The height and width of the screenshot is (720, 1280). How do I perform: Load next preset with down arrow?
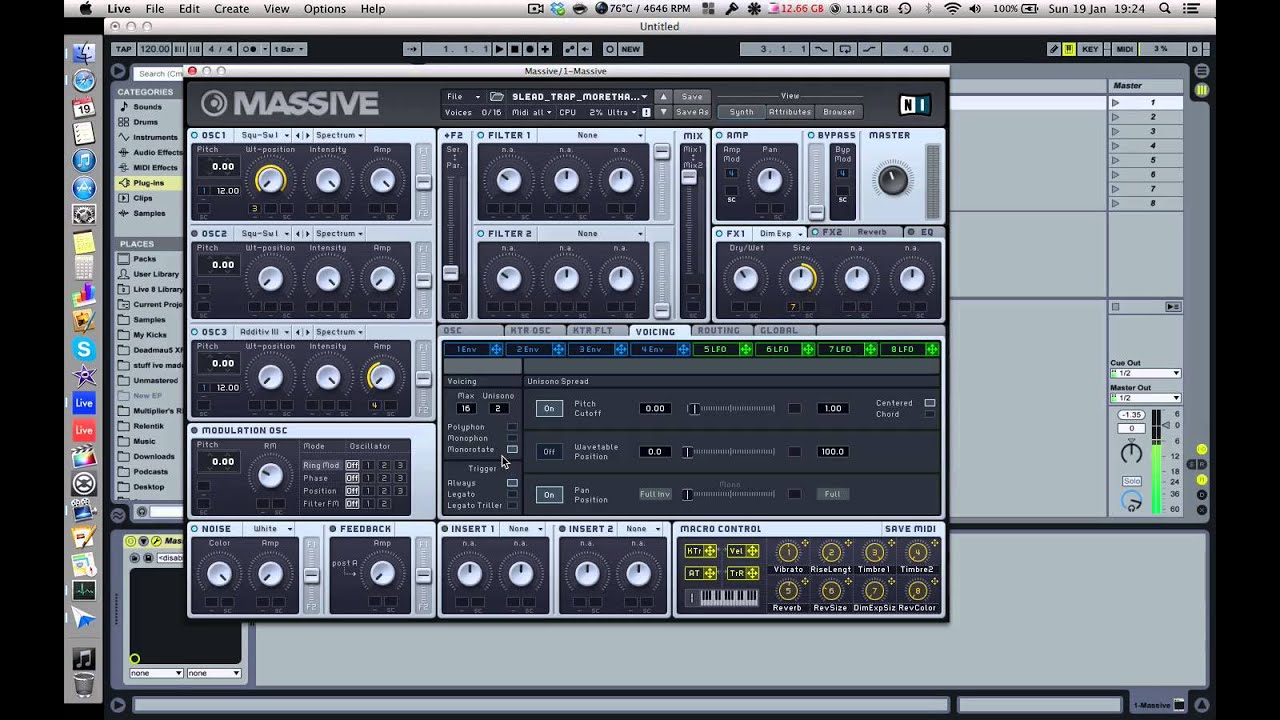click(663, 112)
